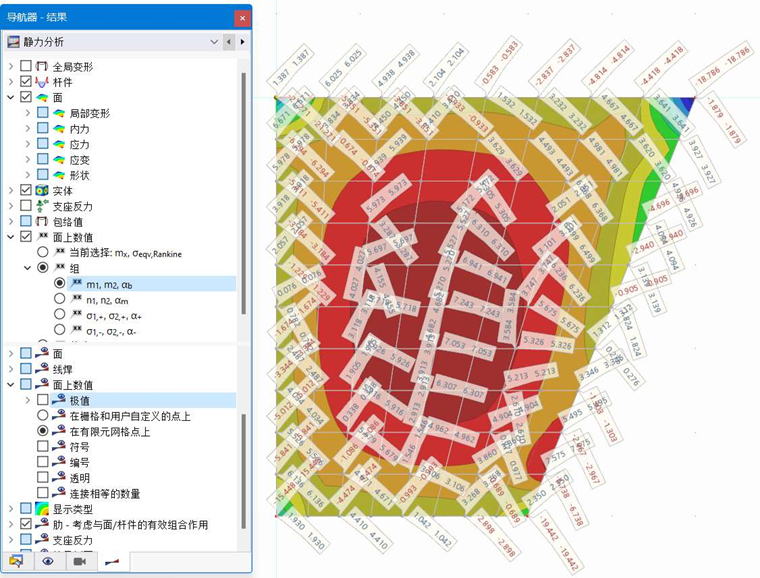The height and width of the screenshot is (578, 760).
Task: Expand the 内力 node
Action: pyautogui.click(x=28, y=128)
